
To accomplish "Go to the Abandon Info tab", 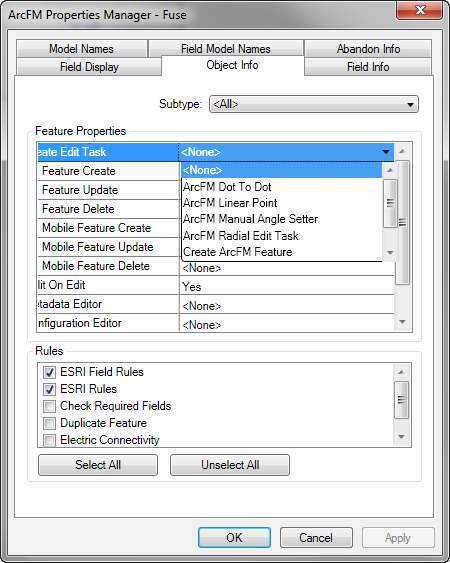I will (368, 48).
